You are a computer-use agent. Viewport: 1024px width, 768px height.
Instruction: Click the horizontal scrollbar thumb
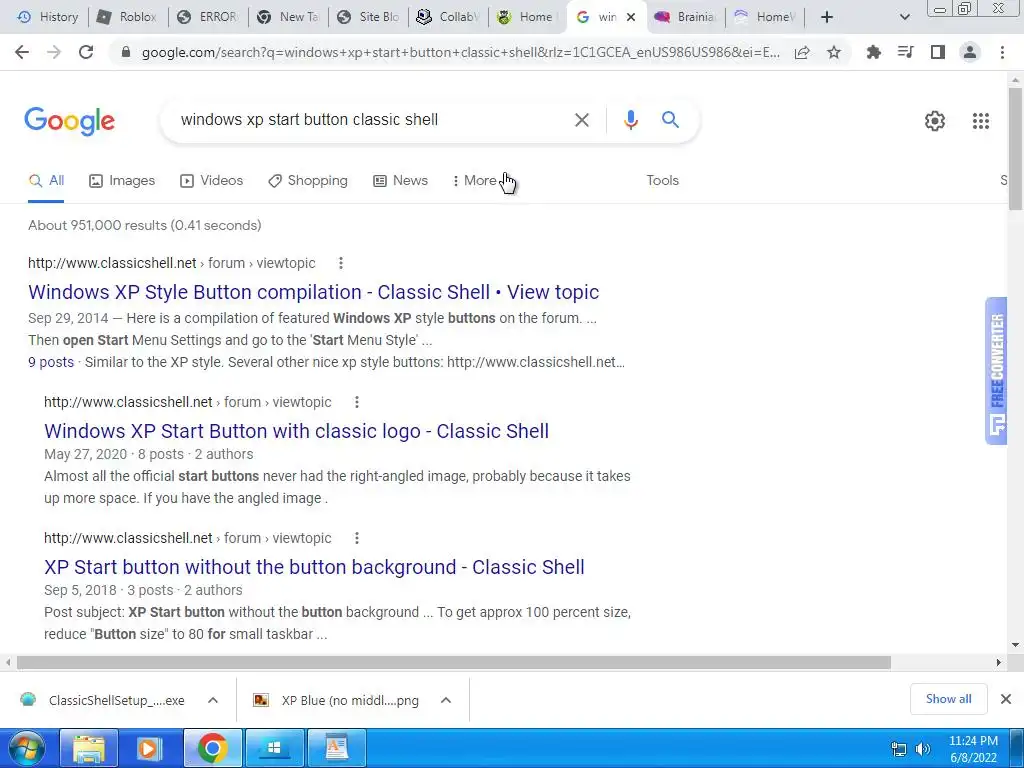point(454,662)
